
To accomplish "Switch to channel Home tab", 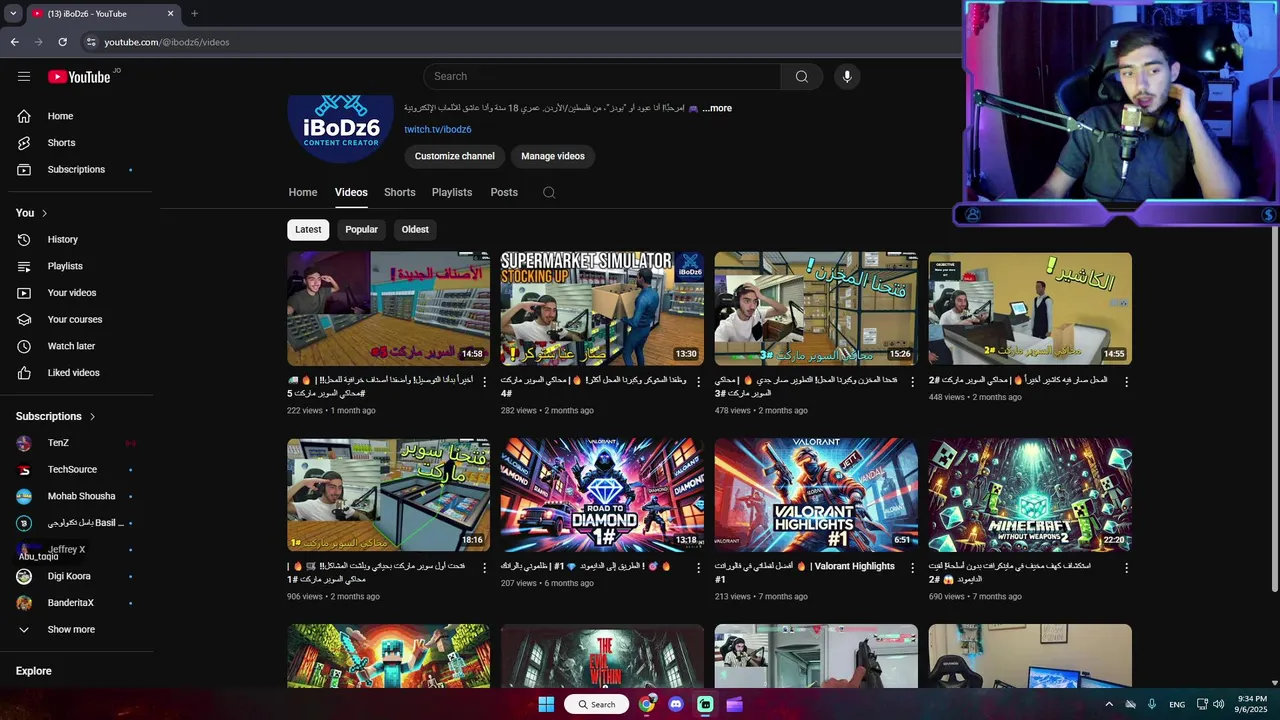I will (x=303, y=192).
